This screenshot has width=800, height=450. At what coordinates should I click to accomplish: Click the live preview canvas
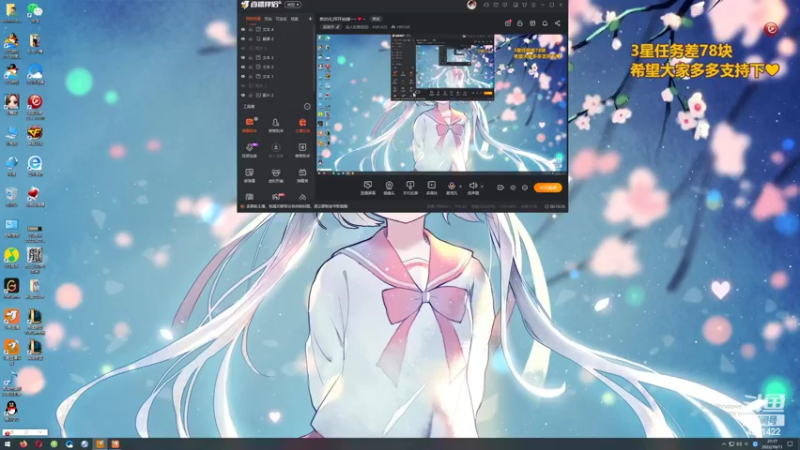tap(441, 103)
